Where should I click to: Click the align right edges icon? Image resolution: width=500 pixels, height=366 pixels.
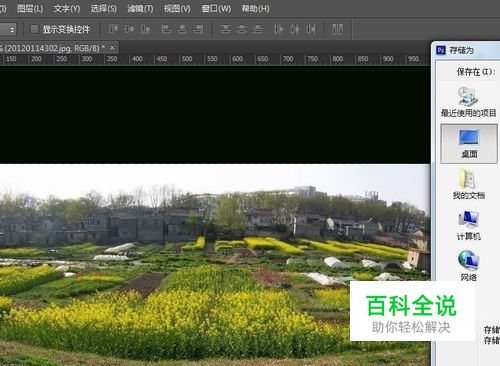pos(198,29)
